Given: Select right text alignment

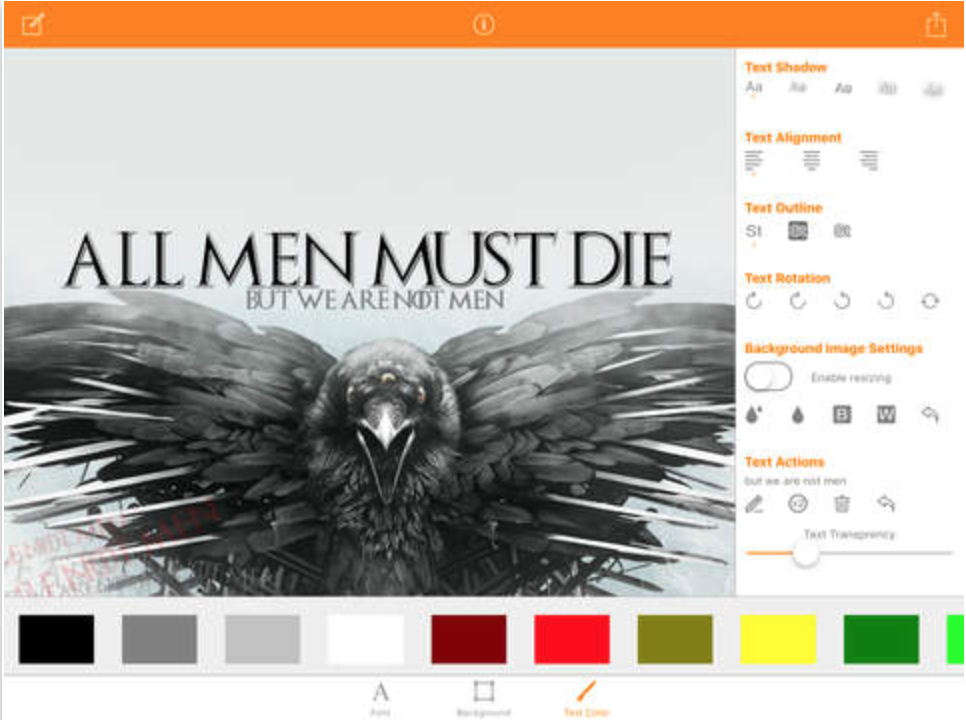Looking at the screenshot, I should tap(869, 160).
